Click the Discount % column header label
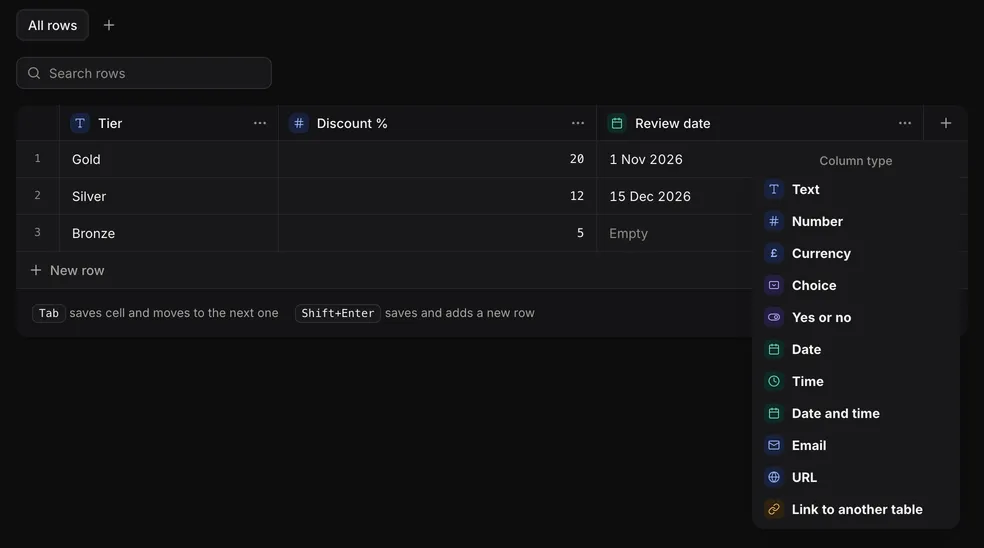Image resolution: width=984 pixels, height=548 pixels. click(352, 124)
